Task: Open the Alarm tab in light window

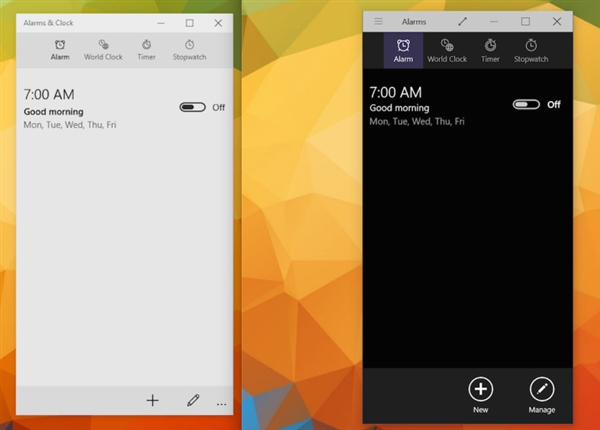Action: pyautogui.click(x=60, y=49)
